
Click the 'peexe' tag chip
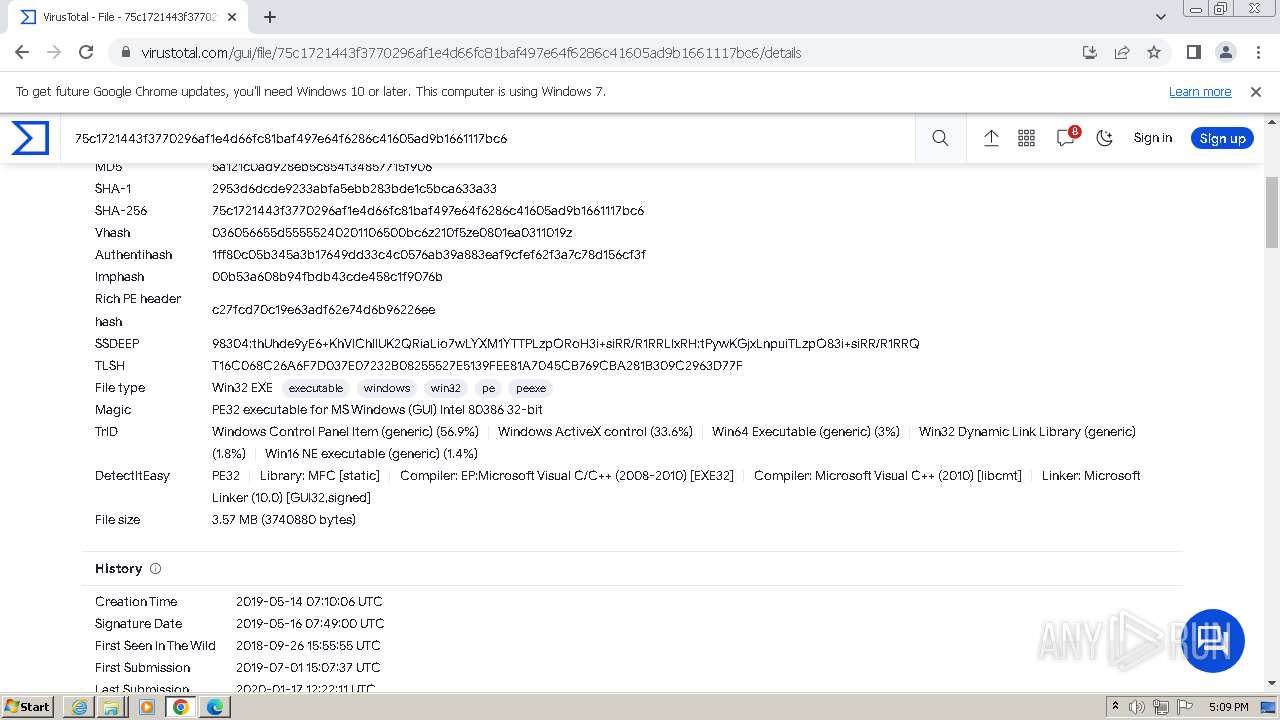coord(531,388)
